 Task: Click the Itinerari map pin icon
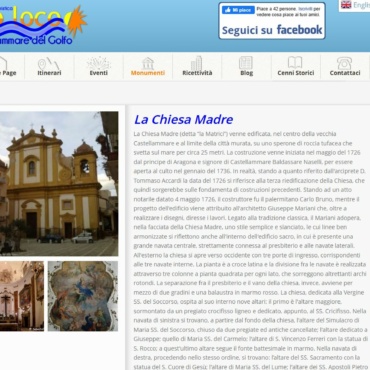coord(49,63)
